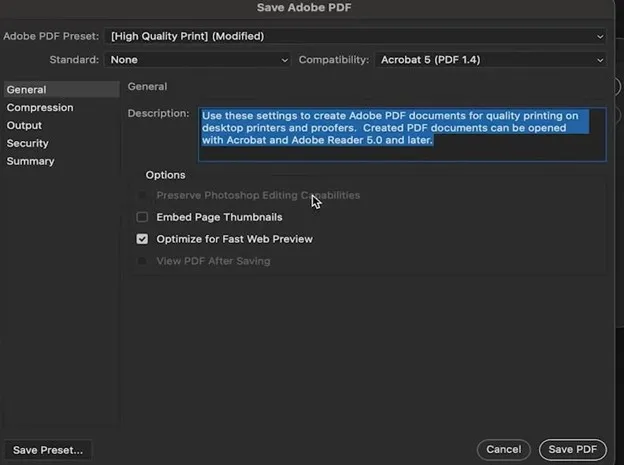Open the Compatibility dropdown Acrobat 5 (PDF 1.4)
Image resolution: width=624 pixels, height=465 pixels.
490,60
